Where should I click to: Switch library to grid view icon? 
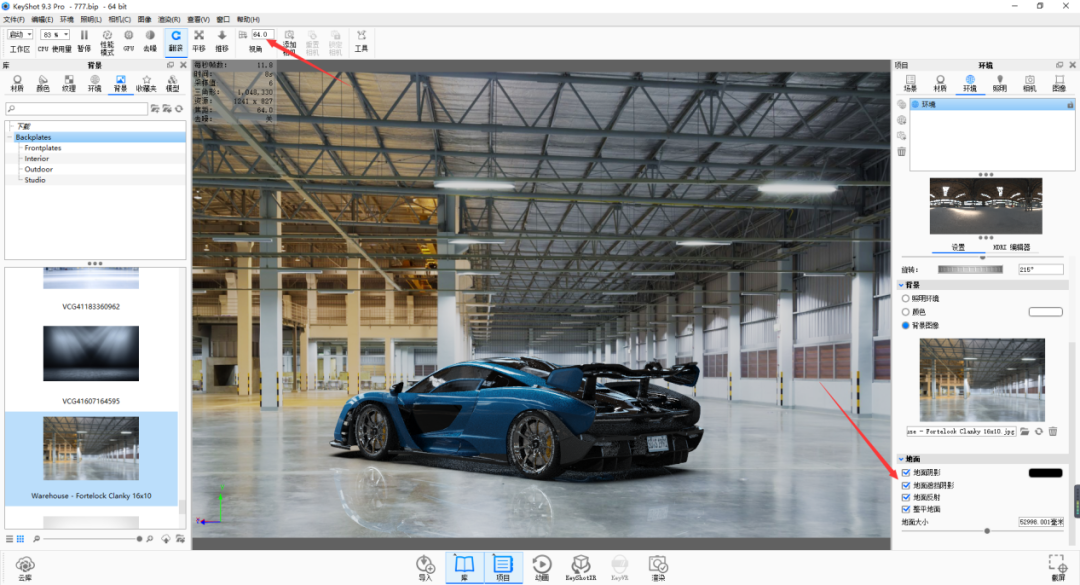pyautogui.click(x=20, y=539)
